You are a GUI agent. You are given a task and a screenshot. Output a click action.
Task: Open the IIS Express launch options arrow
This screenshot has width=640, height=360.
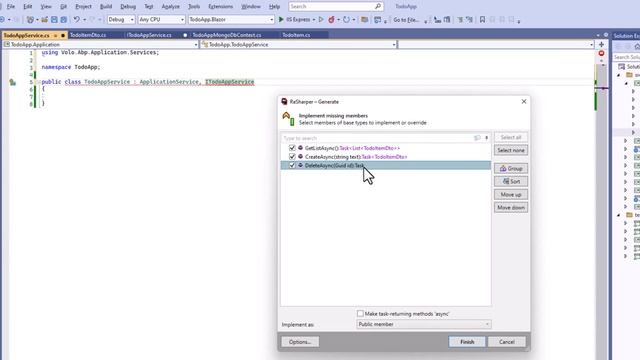[x=313, y=19]
